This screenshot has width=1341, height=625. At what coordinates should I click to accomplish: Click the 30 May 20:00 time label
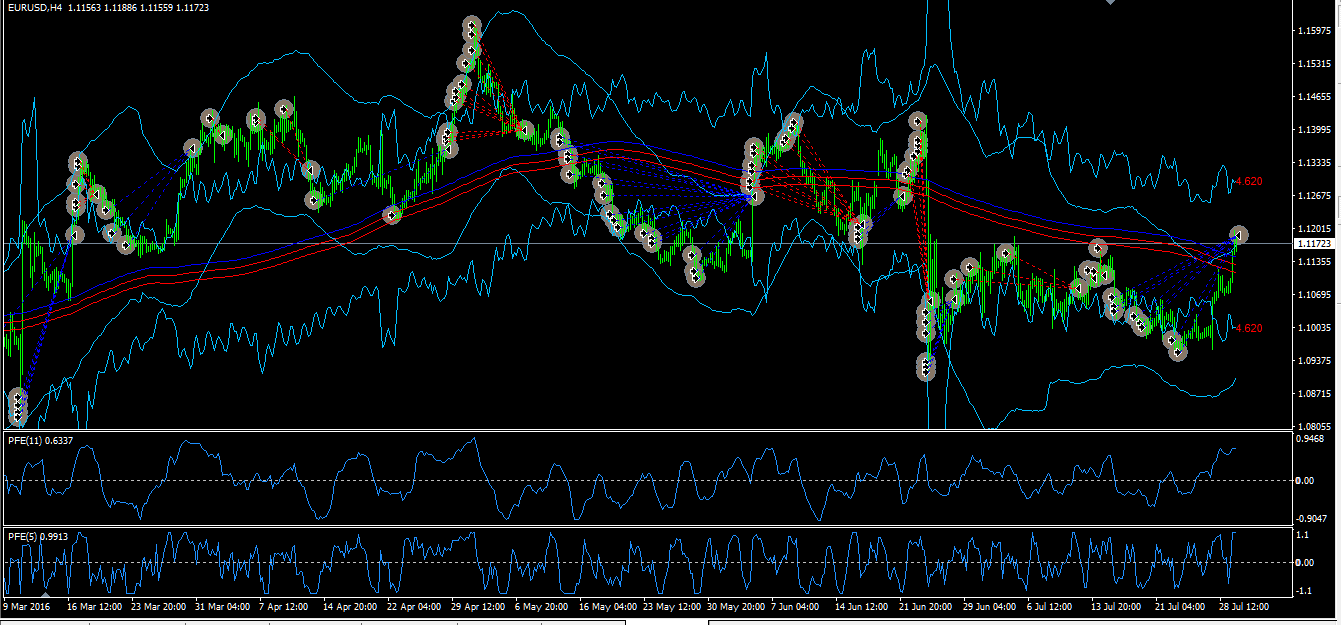(734, 606)
